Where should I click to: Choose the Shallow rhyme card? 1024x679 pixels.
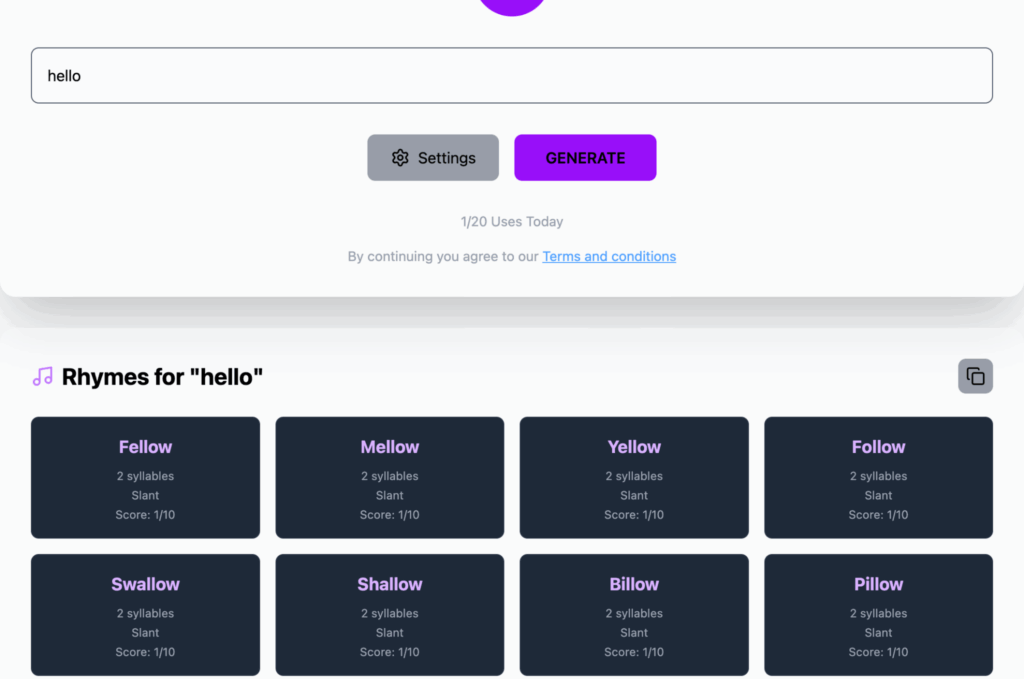click(390, 614)
